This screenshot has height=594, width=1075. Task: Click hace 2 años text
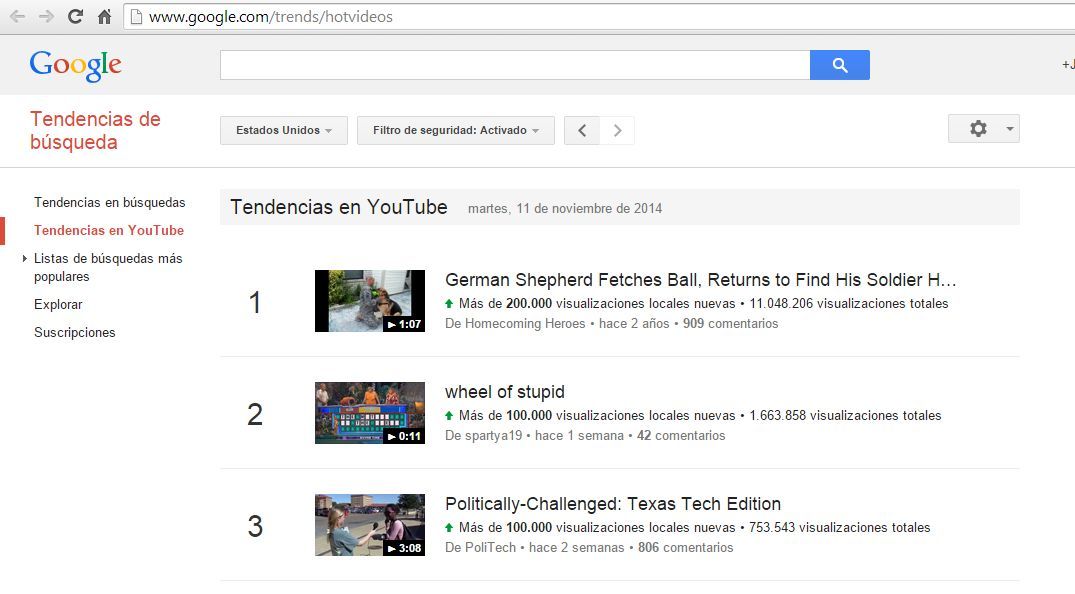(634, 324)
